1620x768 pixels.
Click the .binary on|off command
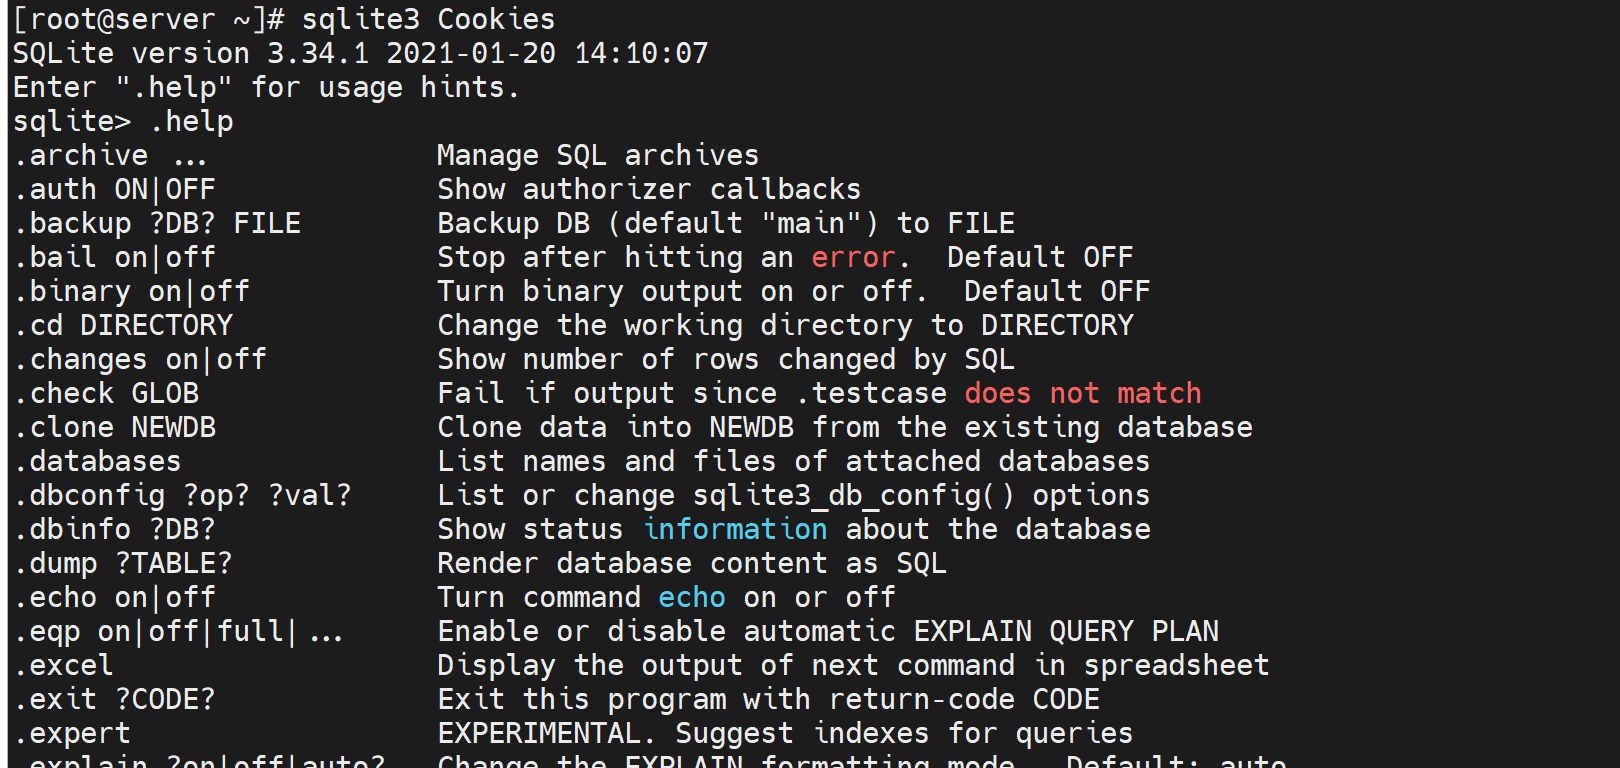click(x=132, y=292)
